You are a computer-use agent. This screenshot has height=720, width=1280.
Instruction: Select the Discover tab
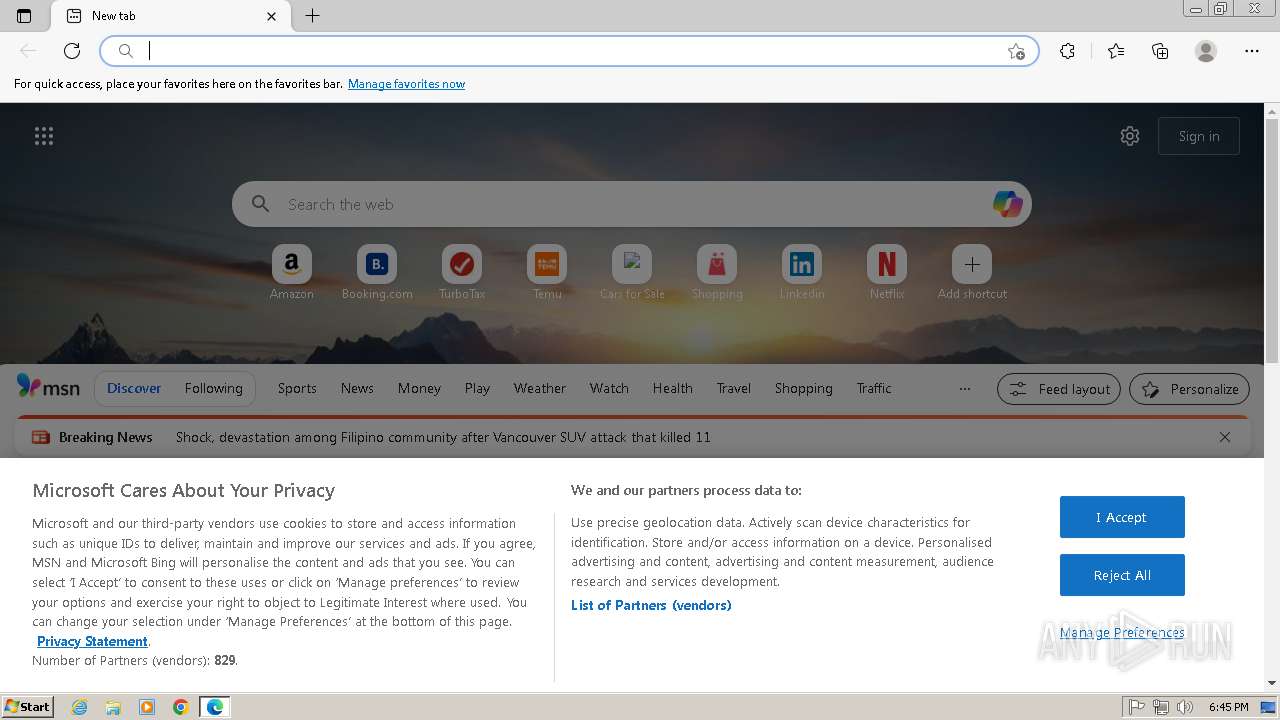(x=134, y=388)
